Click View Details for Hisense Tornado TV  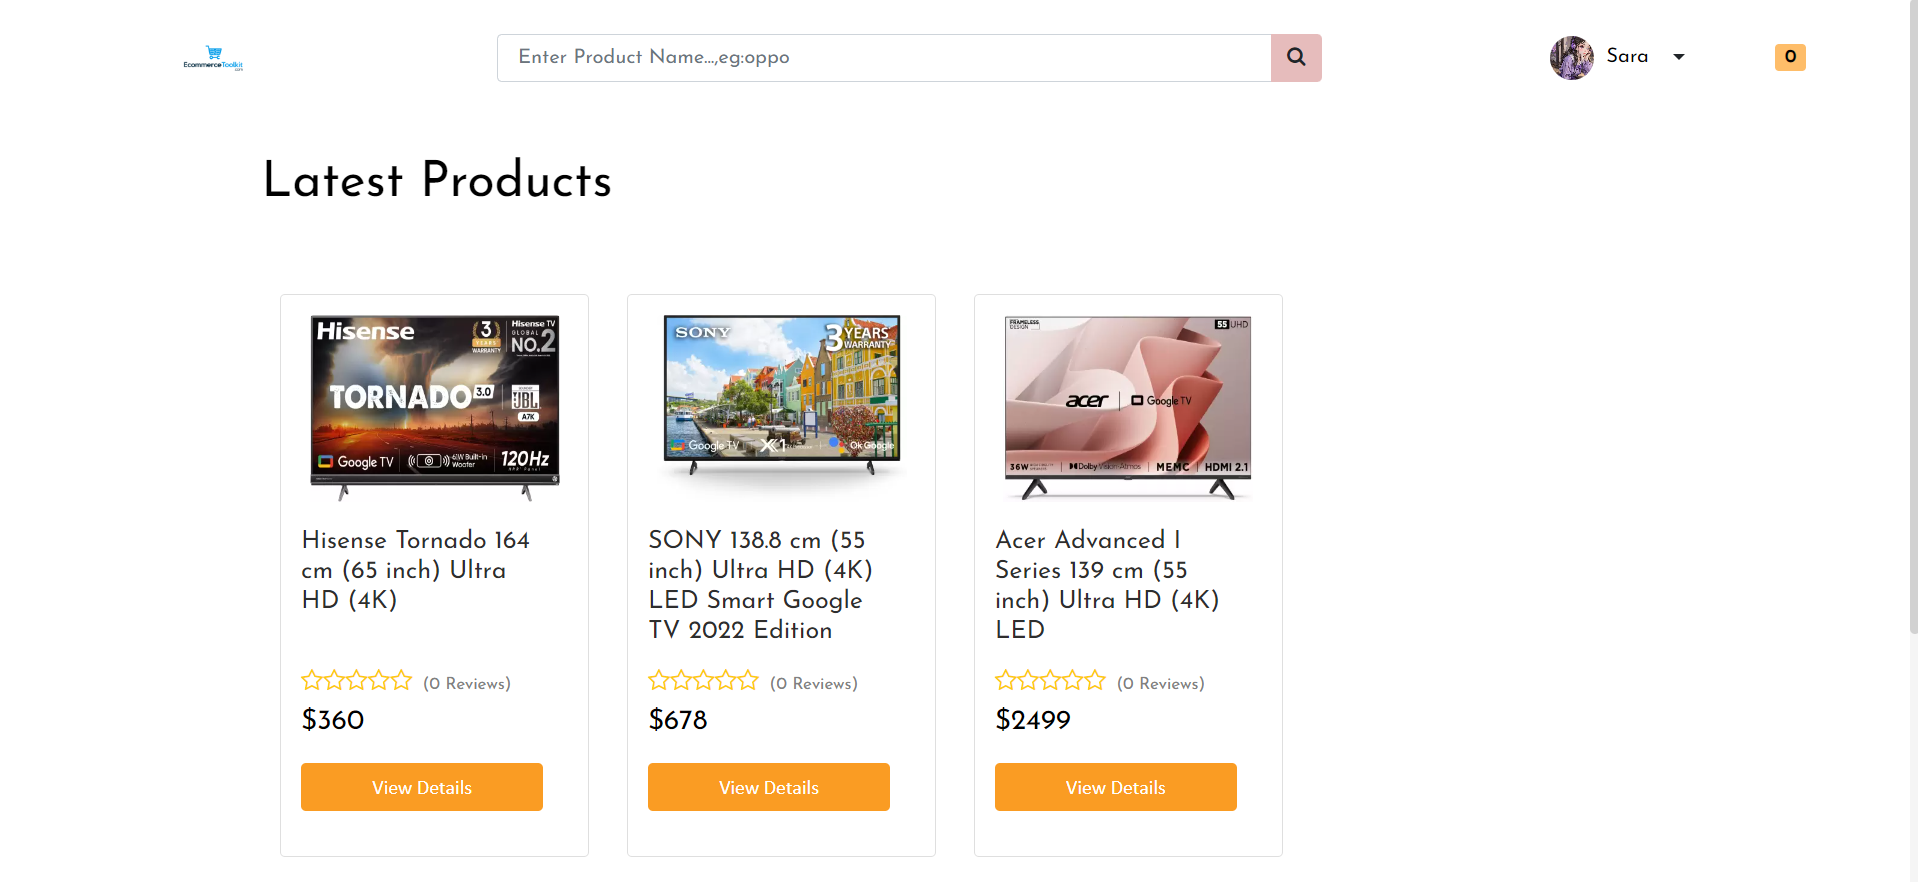(421, 787)
